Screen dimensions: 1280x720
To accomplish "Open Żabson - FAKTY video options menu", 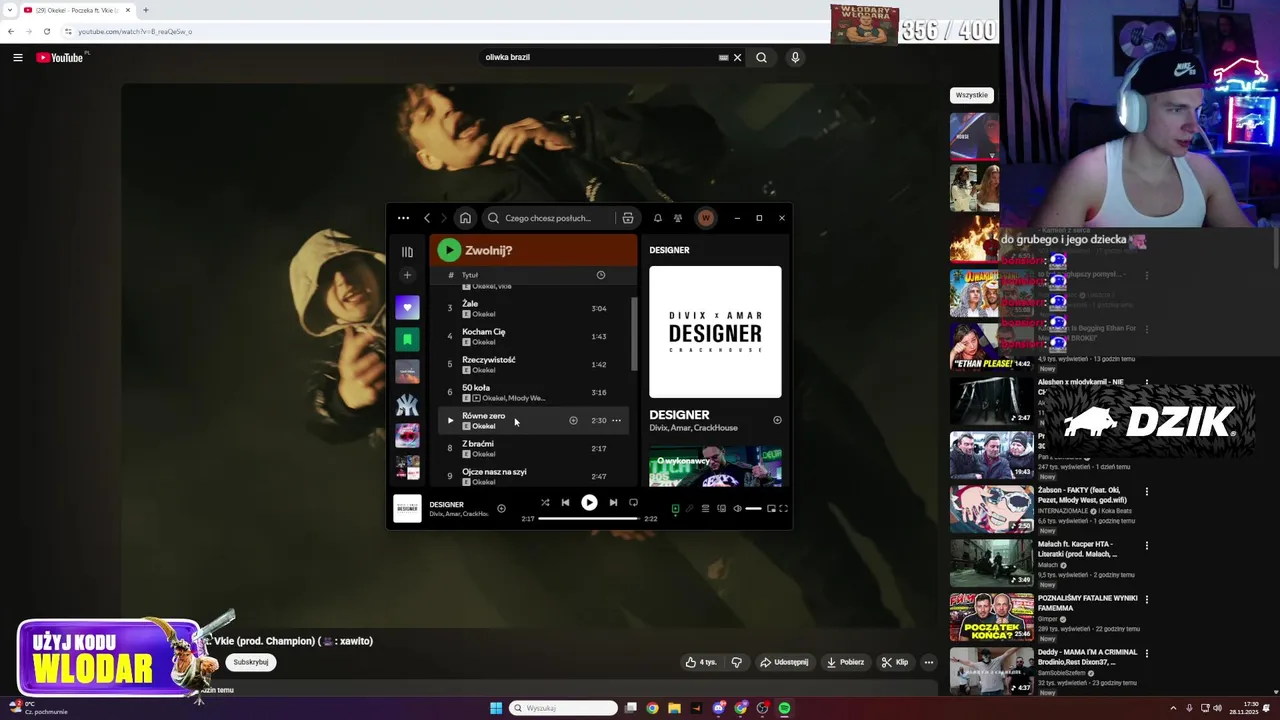I will [x=1147, y=492].
